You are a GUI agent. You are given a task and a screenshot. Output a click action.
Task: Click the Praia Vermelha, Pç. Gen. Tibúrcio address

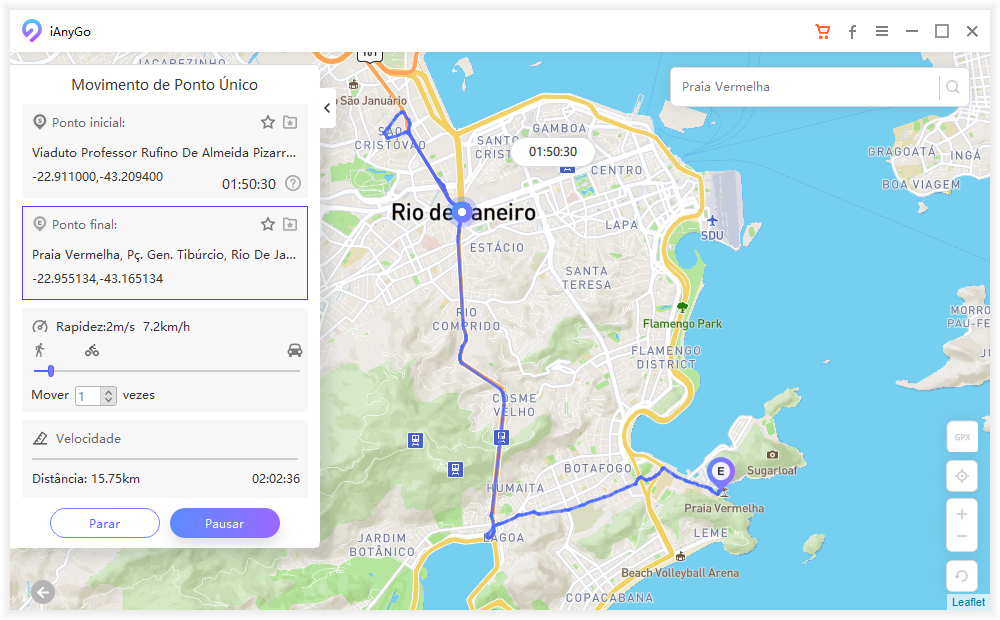coord(164,255)
